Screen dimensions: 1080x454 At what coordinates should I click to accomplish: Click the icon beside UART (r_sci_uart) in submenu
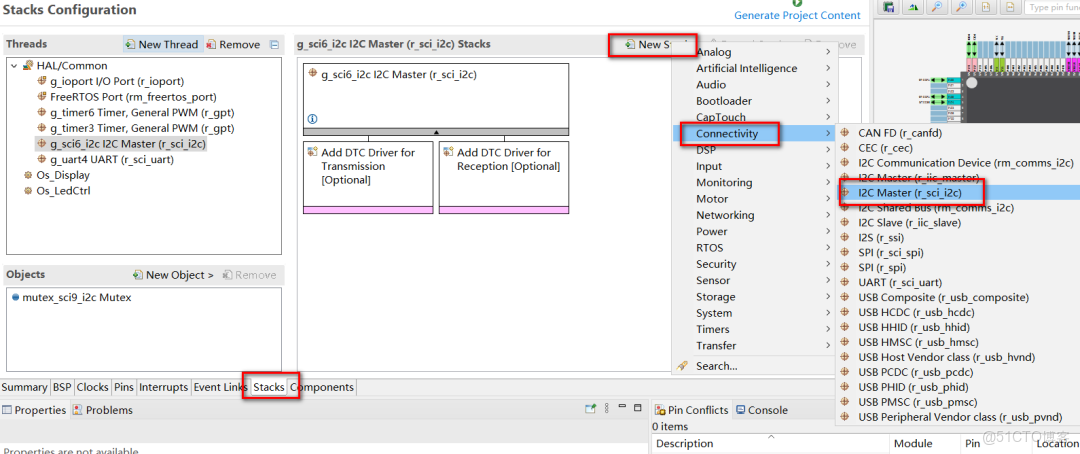pyautogui.click(x=845, y=282)
